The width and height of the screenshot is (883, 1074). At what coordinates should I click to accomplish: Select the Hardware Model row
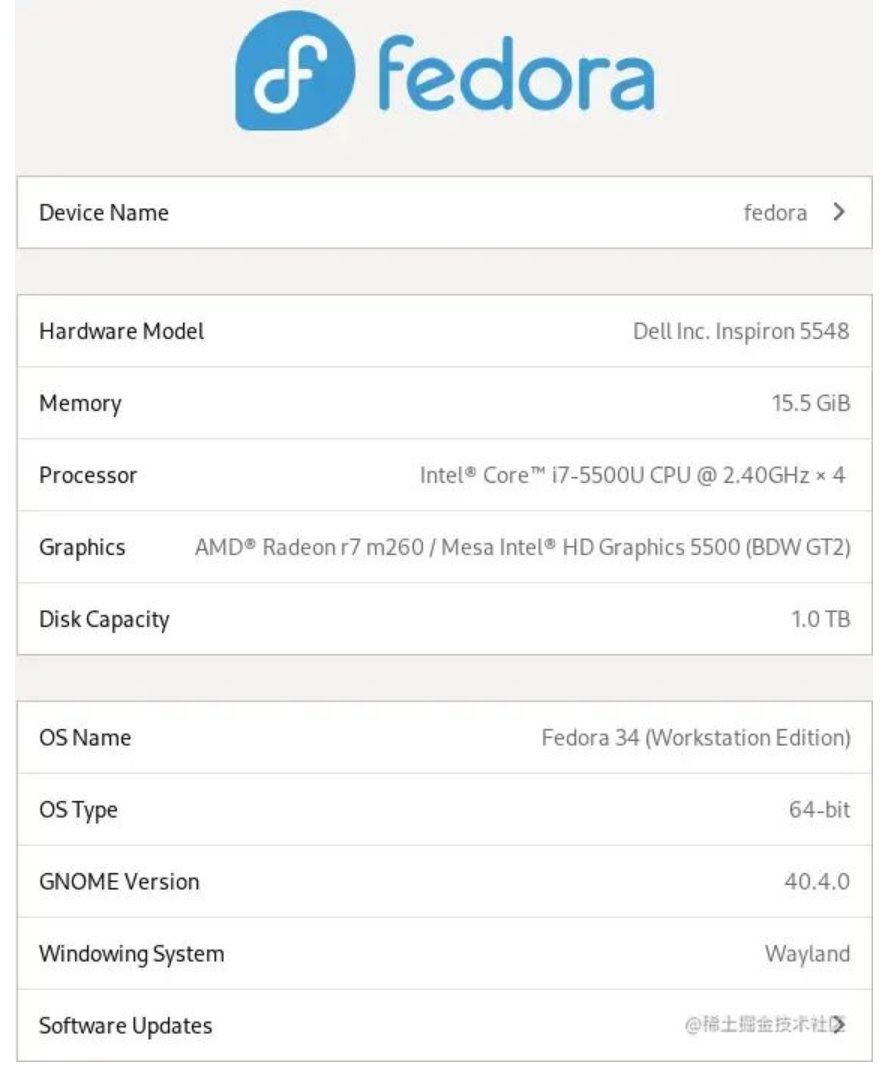pyautogui.click(x=445, y=331)
